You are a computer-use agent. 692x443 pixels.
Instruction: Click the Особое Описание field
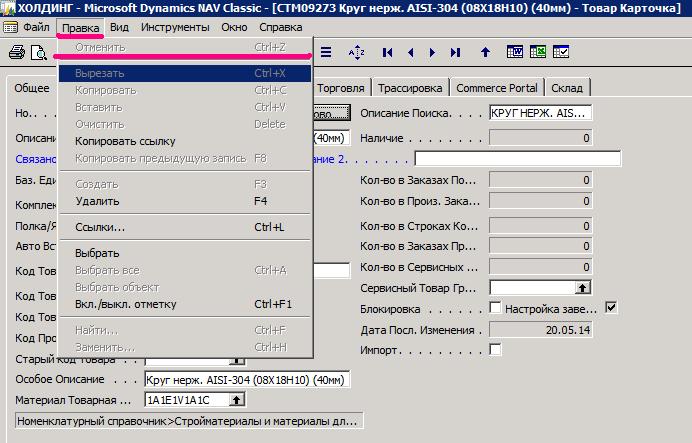coord(247,379)
